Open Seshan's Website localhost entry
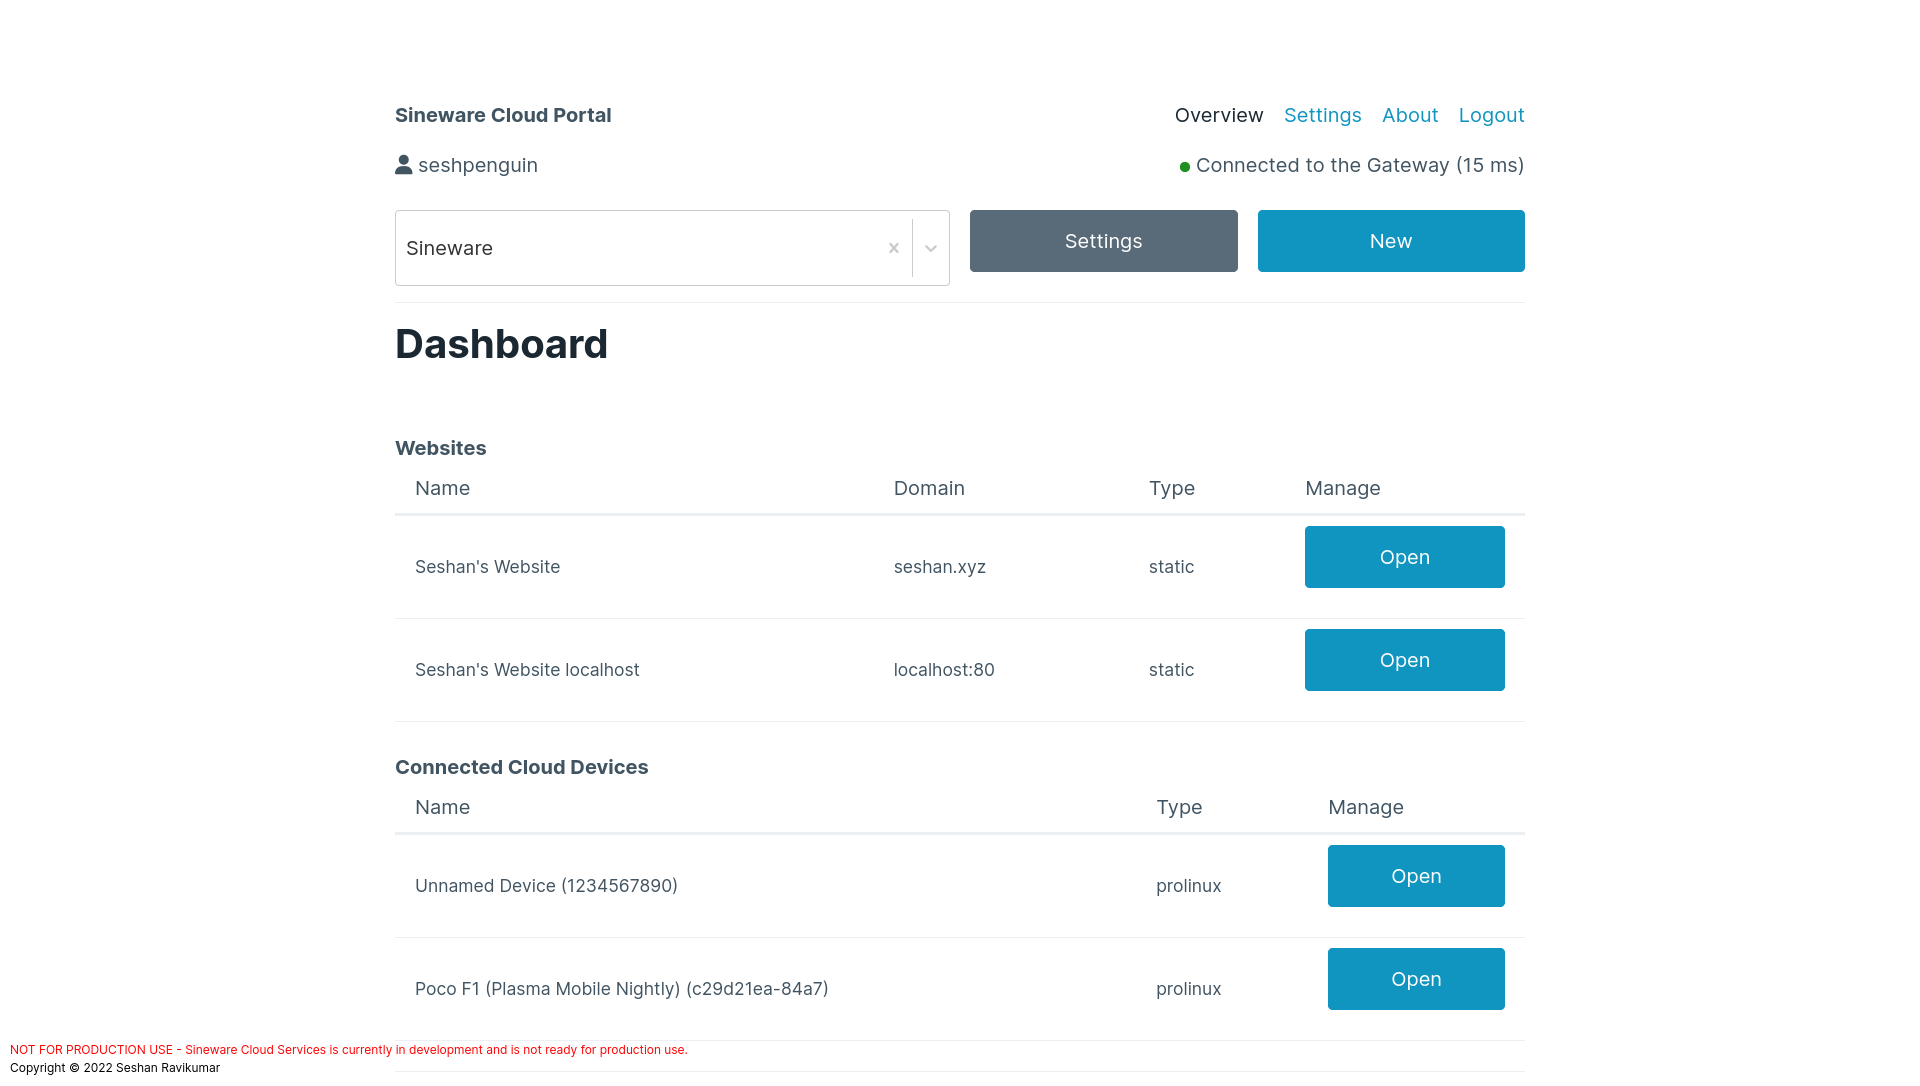This screenshot has height=1086, width=1920. tap(1404, 660)
